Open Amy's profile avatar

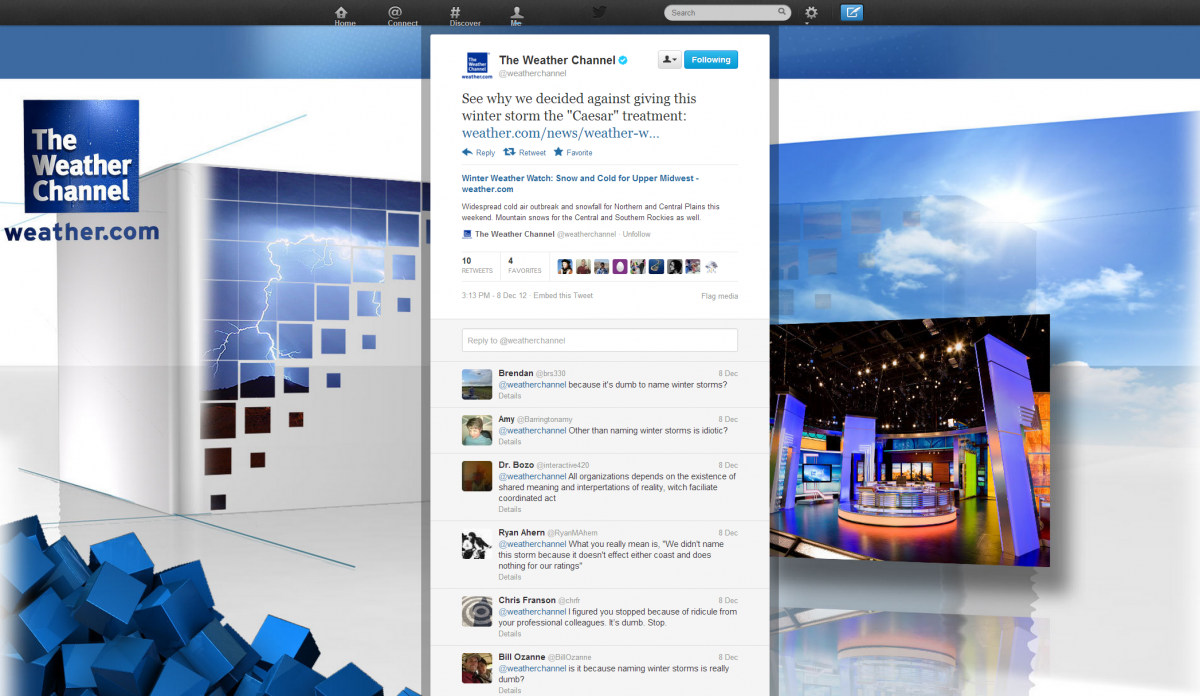click(x=477, y=430)
